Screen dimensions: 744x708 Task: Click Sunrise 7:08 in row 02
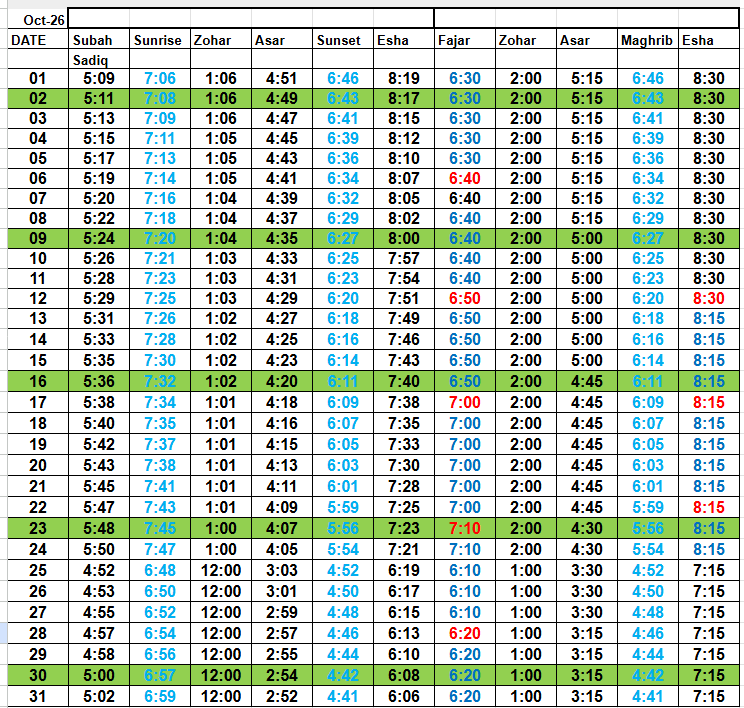coord(160,98)
